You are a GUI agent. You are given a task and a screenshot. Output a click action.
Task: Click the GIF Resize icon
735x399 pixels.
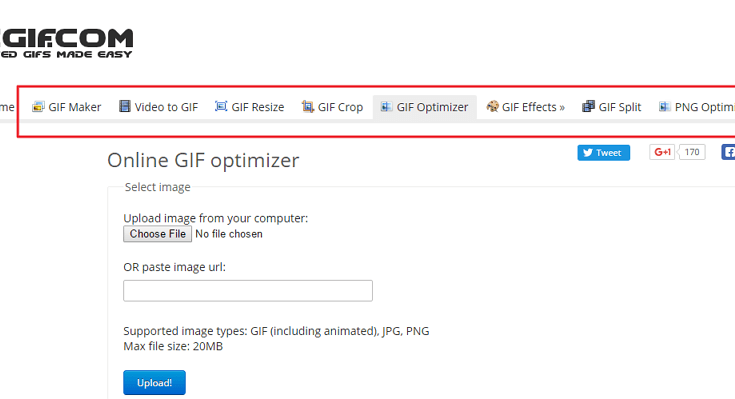[221, 106]
